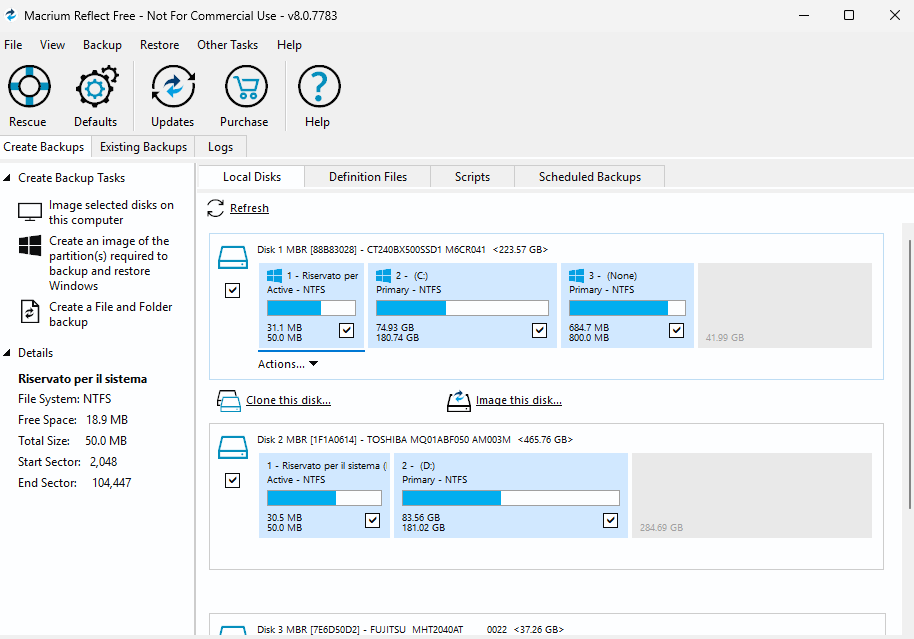Image resolution: width=914 pixels, height=639 pixels.
Task: Click the File and Folder backup icon
Action: [30, 312]
